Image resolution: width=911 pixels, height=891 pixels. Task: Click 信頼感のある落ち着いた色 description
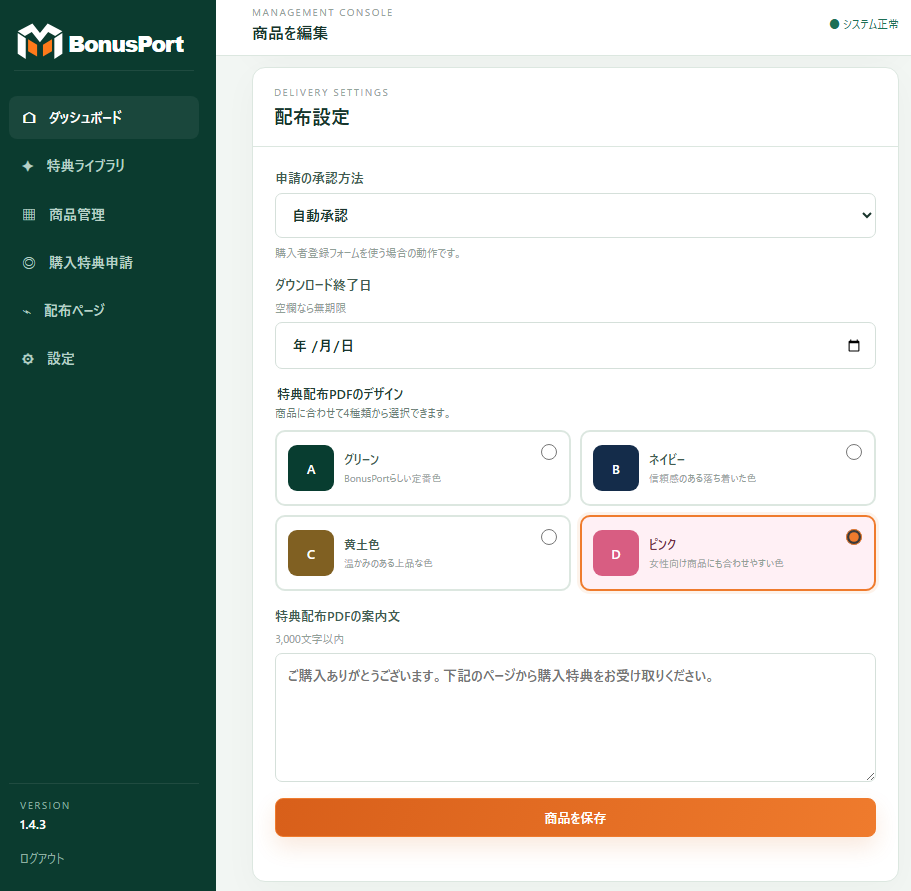coord(702,479)
